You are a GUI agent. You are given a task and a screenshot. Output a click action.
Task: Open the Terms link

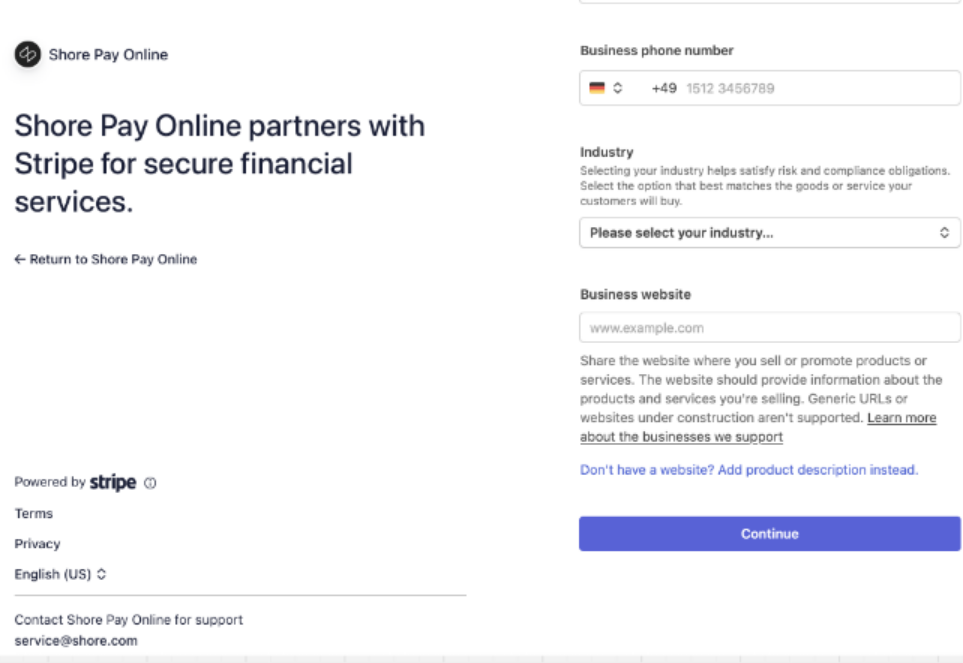[x=34, y=514]
